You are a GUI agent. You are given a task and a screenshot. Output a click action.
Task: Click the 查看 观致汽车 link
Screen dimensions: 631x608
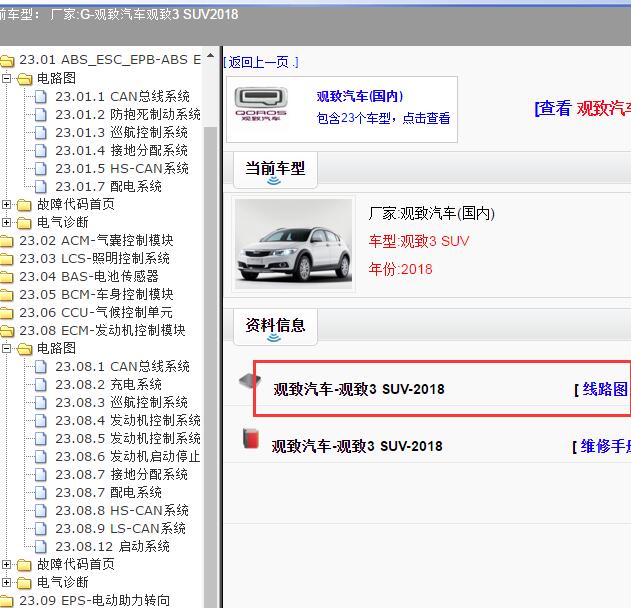pyautogui.click(x=582, y=109)
